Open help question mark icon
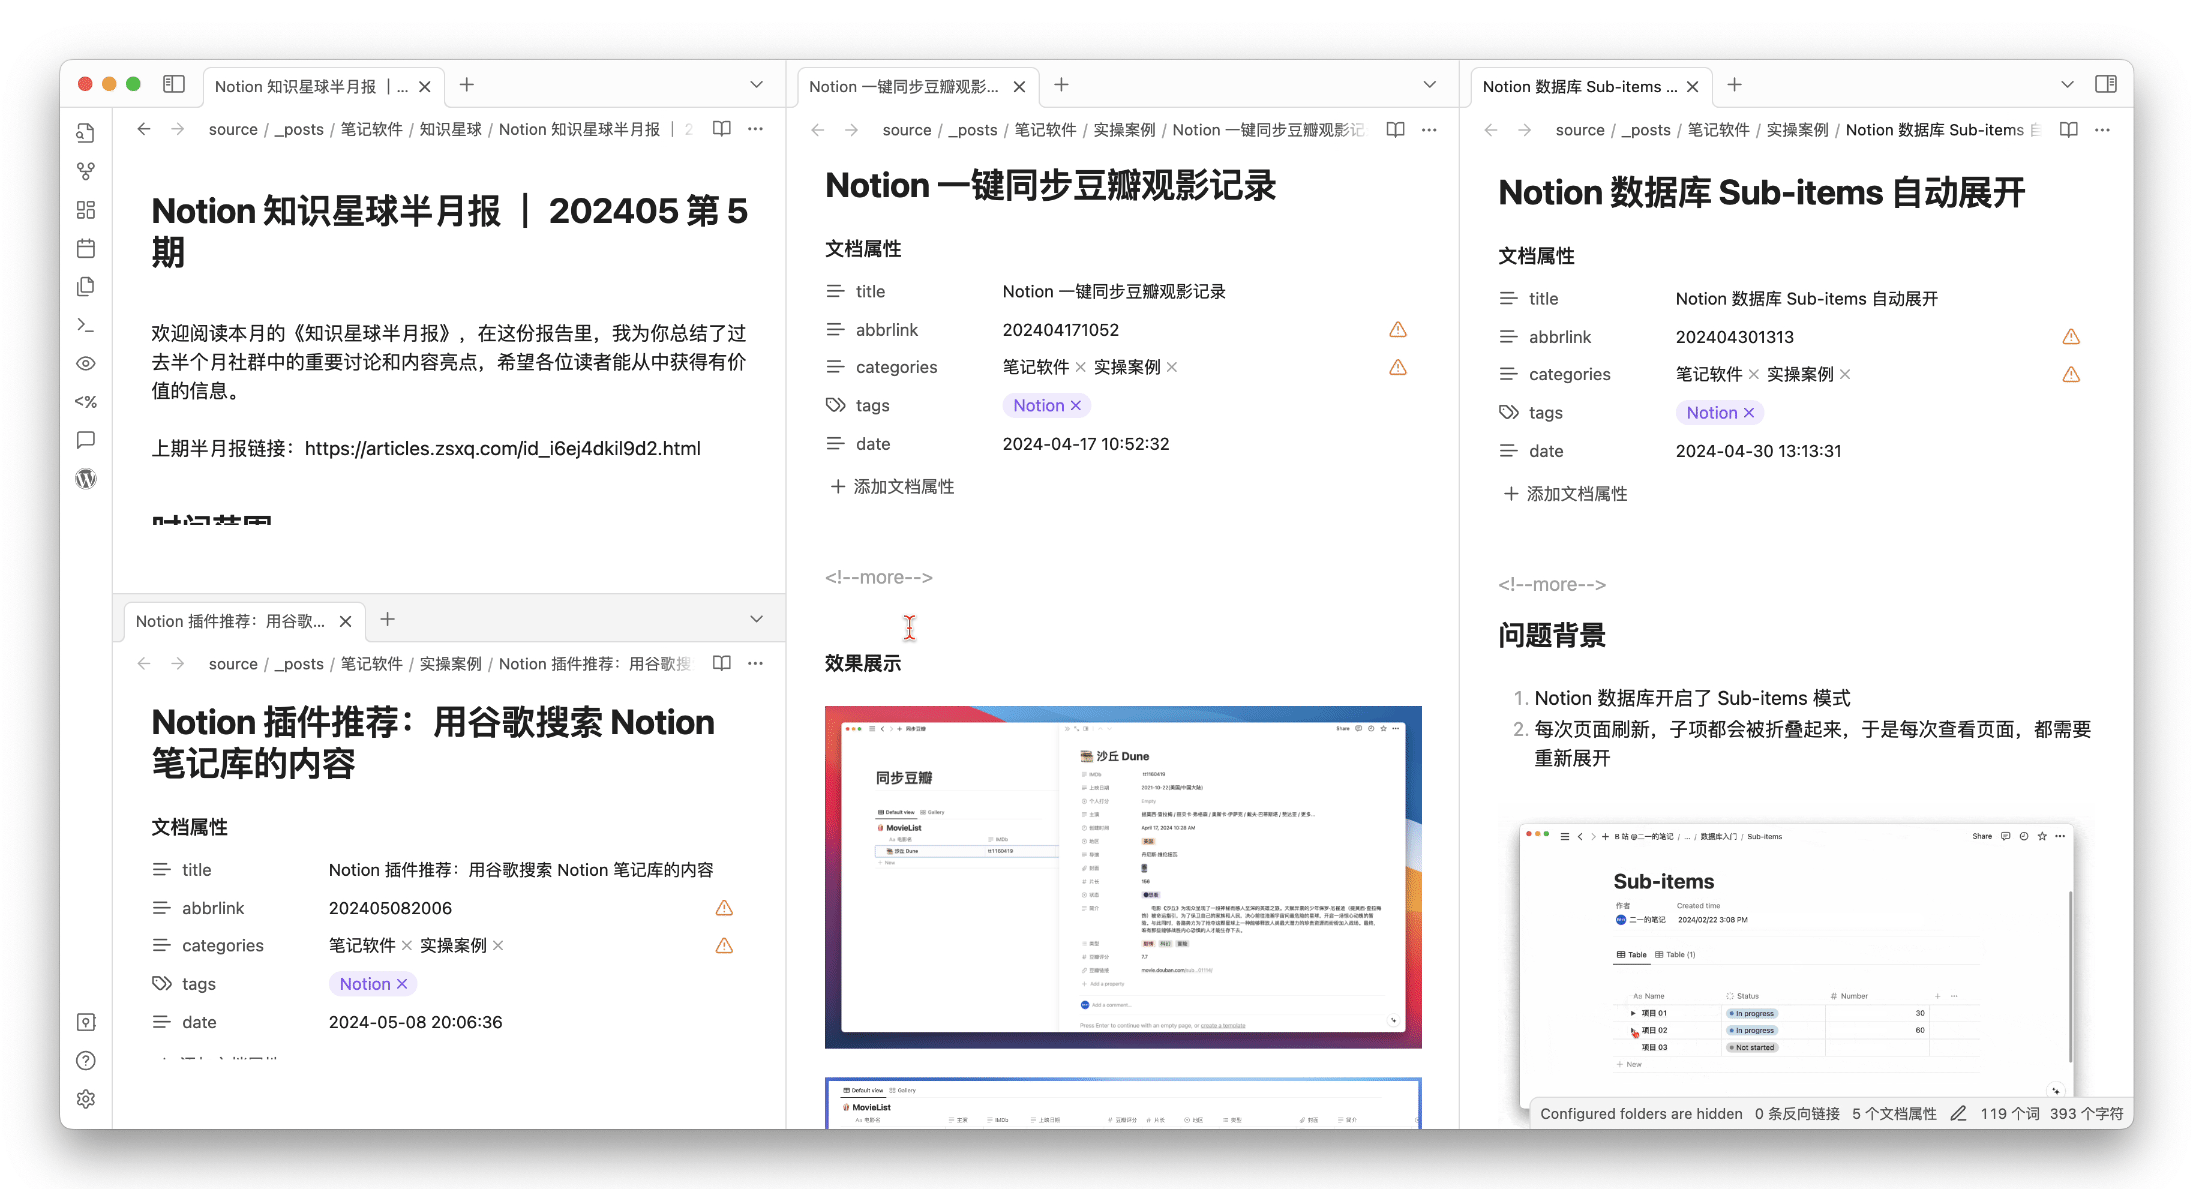2193x1189 pixels. click(x=86, y=1061)
